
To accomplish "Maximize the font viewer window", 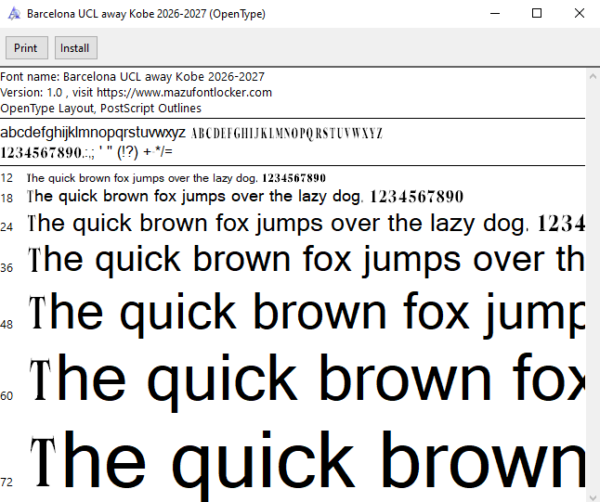I will [537, 13].
